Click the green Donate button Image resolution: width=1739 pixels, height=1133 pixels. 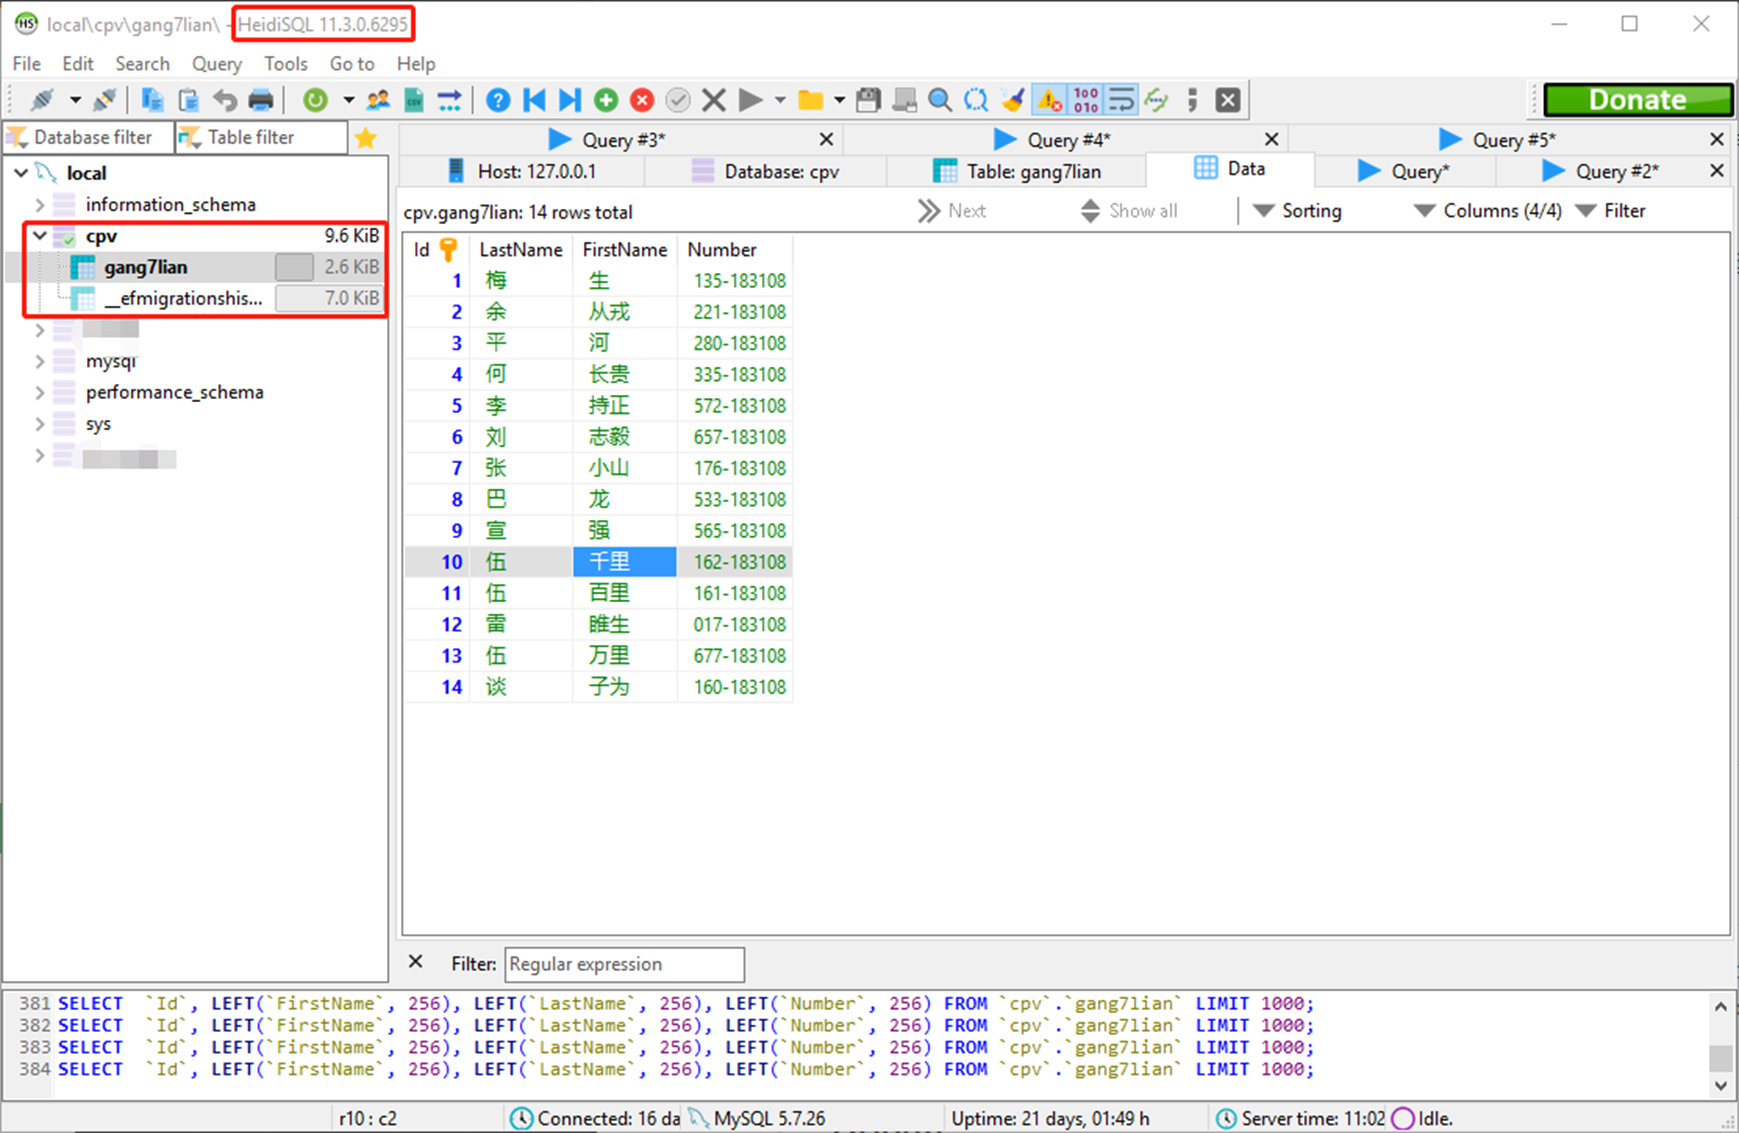click(x=1638, y=100)
